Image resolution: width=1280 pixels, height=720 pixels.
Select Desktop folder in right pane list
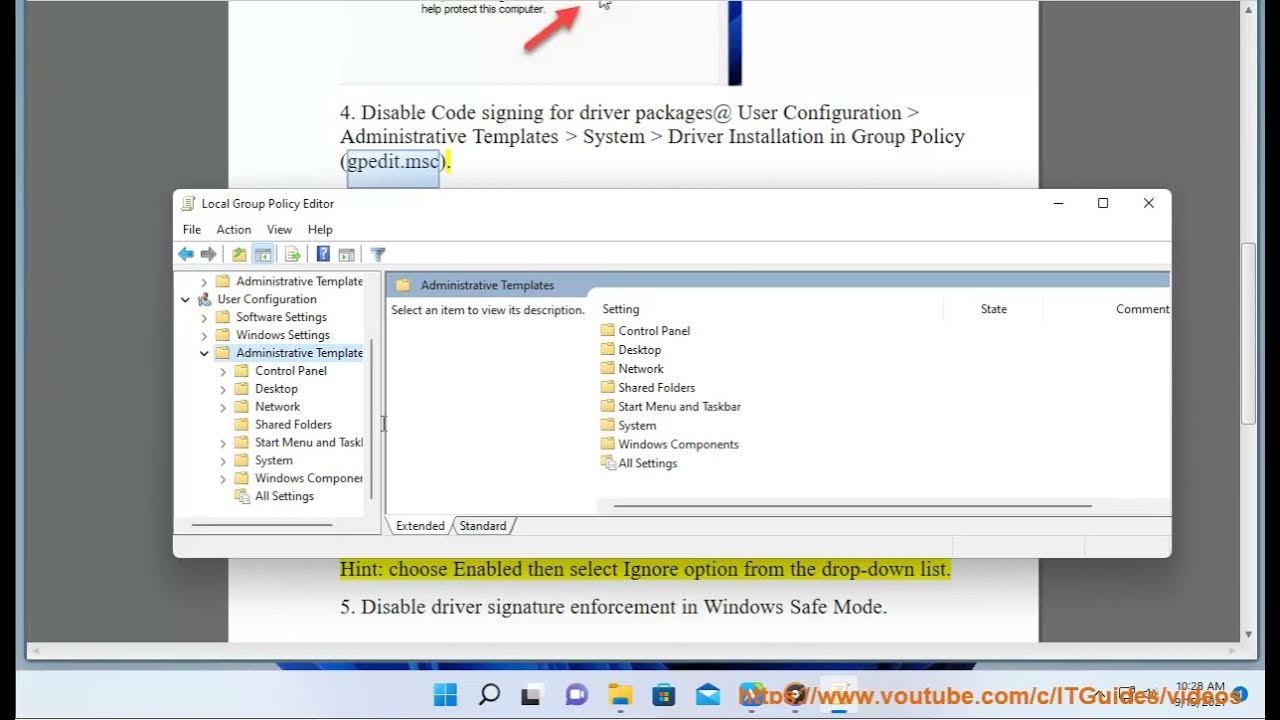[640, 350]
